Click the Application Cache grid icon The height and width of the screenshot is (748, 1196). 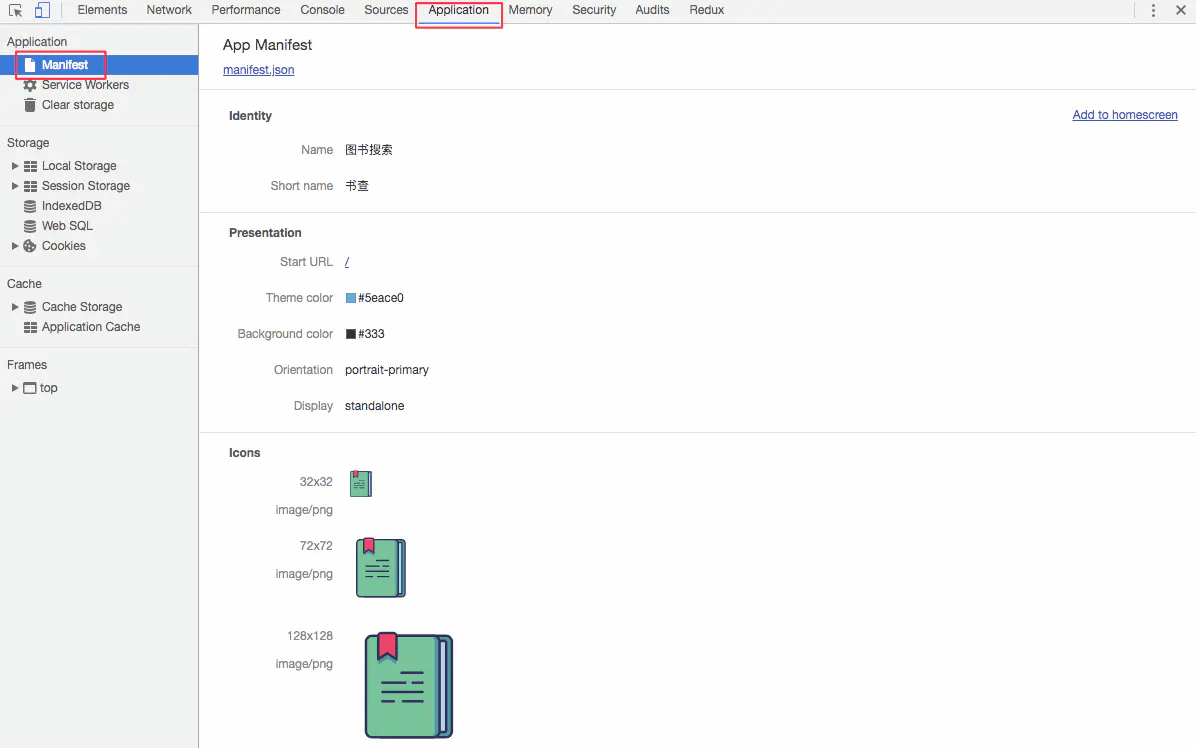click(30, 327)
